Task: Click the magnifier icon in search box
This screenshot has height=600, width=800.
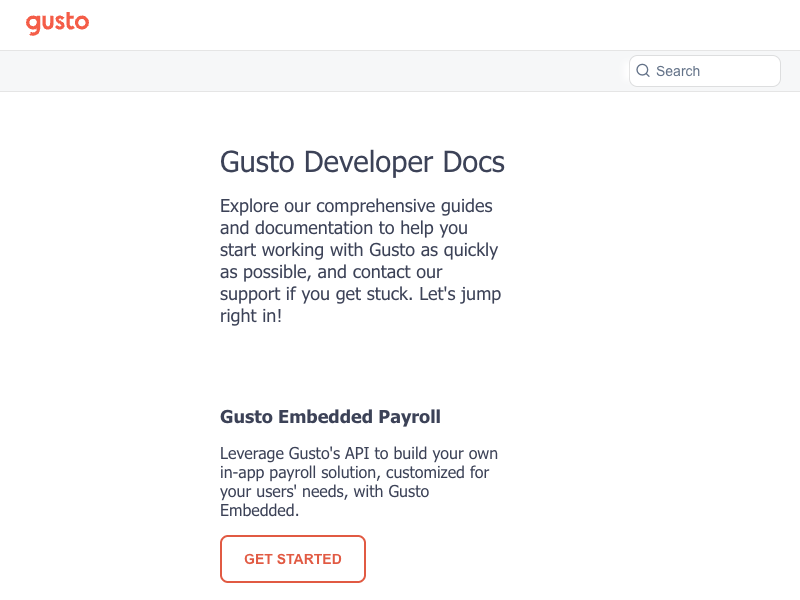Action: click(643, 71)
